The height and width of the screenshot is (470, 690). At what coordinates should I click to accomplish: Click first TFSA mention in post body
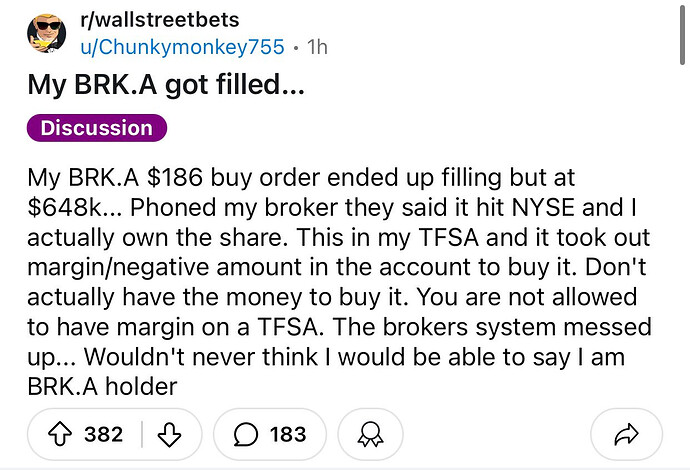coord(448,237)
